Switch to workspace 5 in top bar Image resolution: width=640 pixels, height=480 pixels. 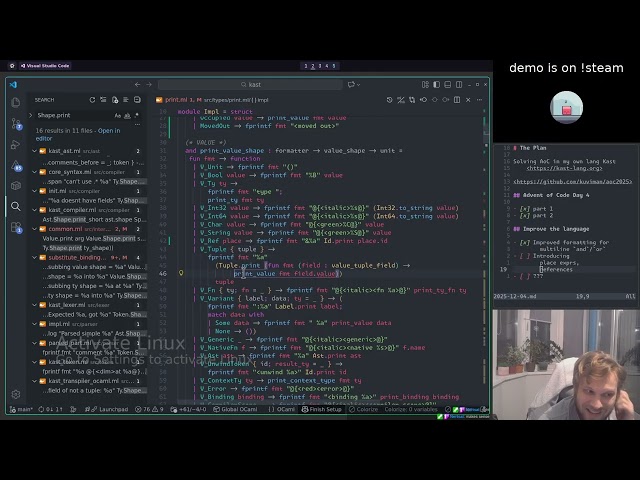pos(333,66)
